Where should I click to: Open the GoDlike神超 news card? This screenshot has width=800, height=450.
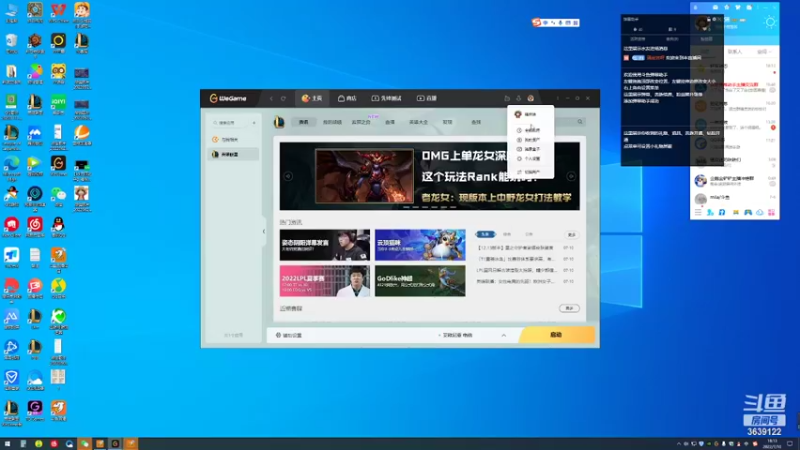coord(420,281)
